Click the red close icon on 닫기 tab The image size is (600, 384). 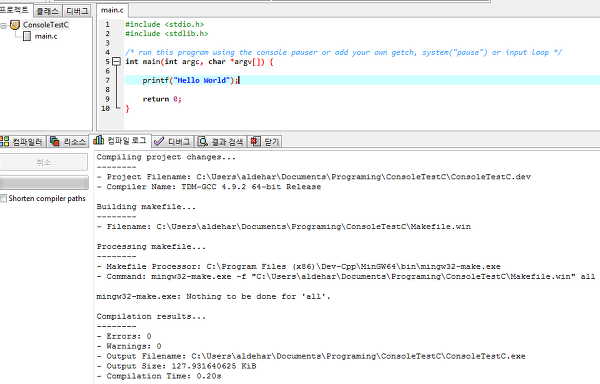(255, 141)
